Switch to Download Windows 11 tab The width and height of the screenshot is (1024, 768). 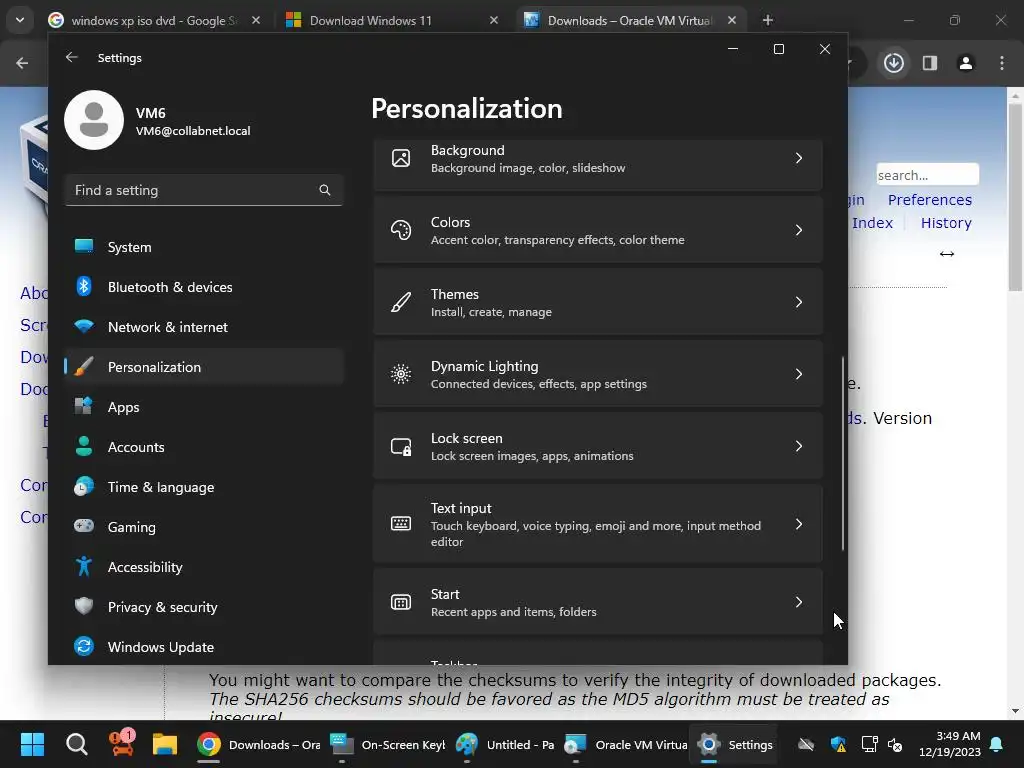coord(392,20)
